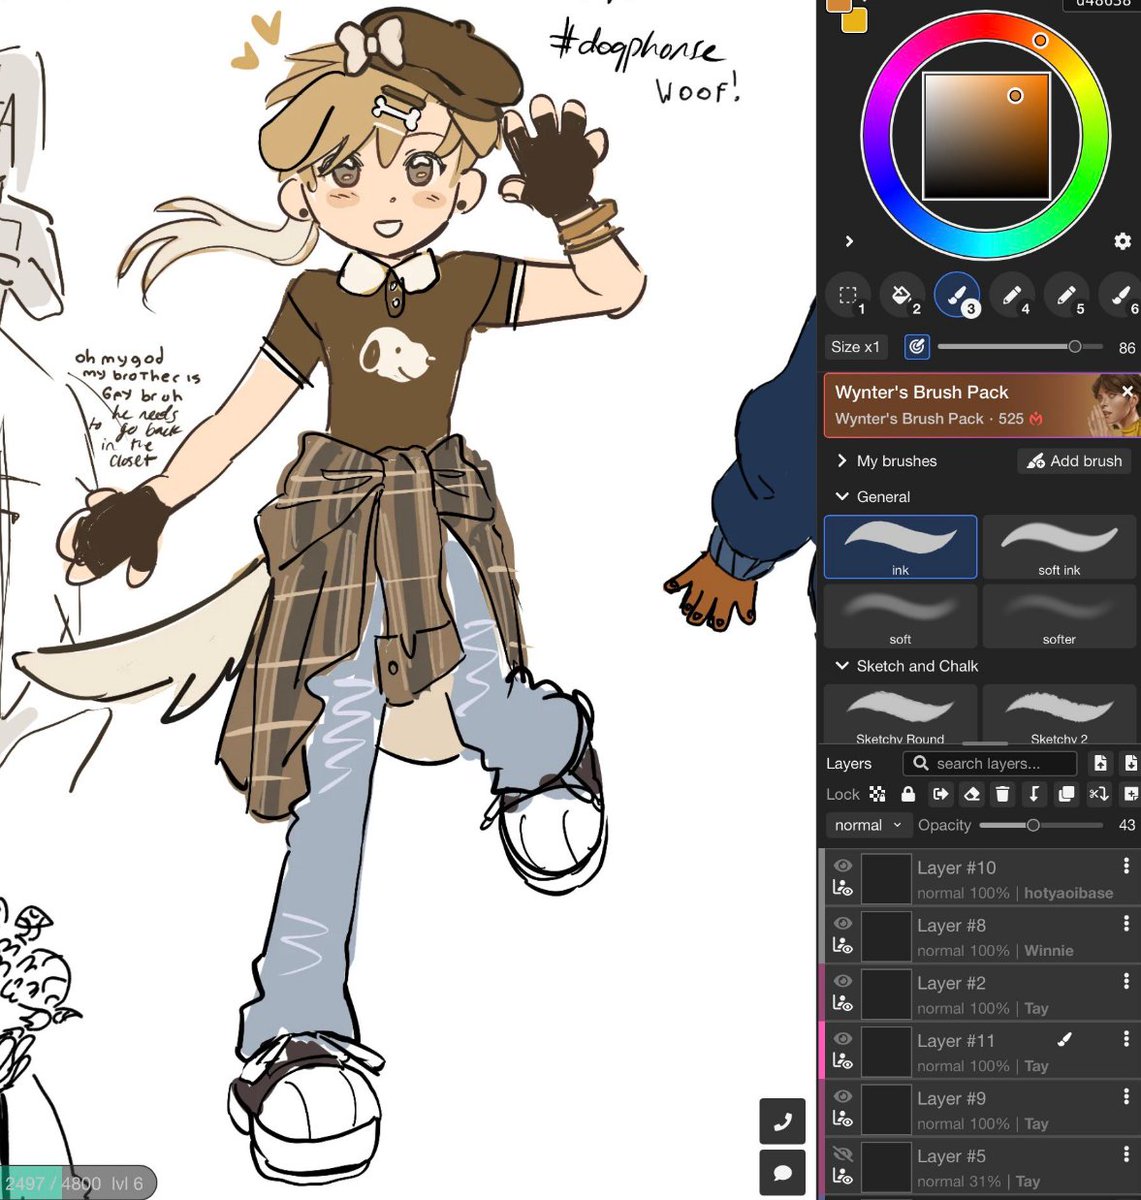
Task: Pick a shade in the saturation square
Action: pyautogui.click(x=986, y=135)
